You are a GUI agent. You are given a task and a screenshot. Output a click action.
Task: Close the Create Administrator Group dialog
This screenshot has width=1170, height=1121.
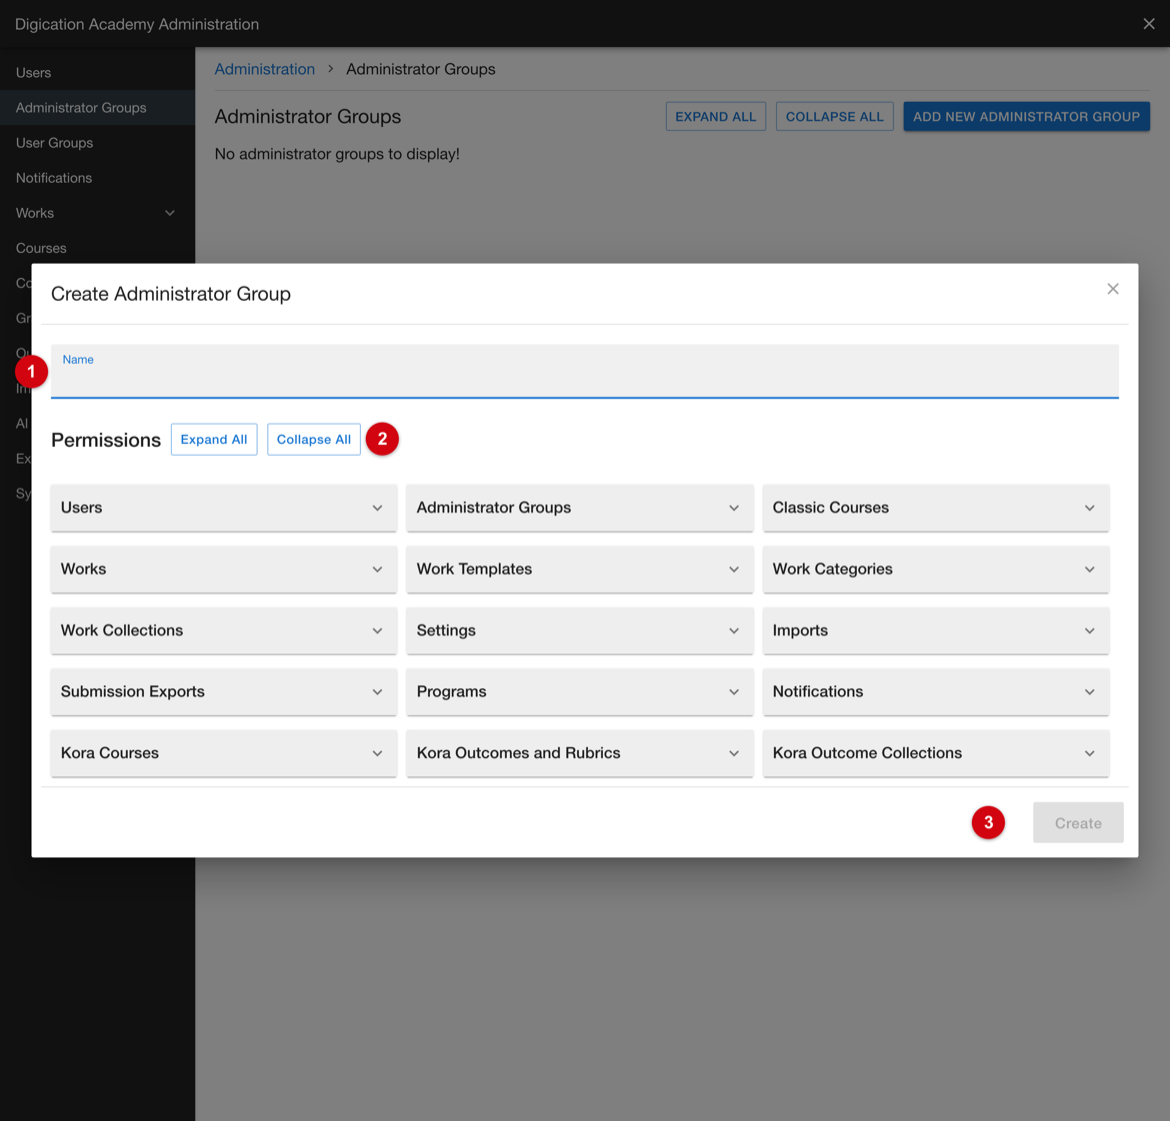coord(1113,289)
